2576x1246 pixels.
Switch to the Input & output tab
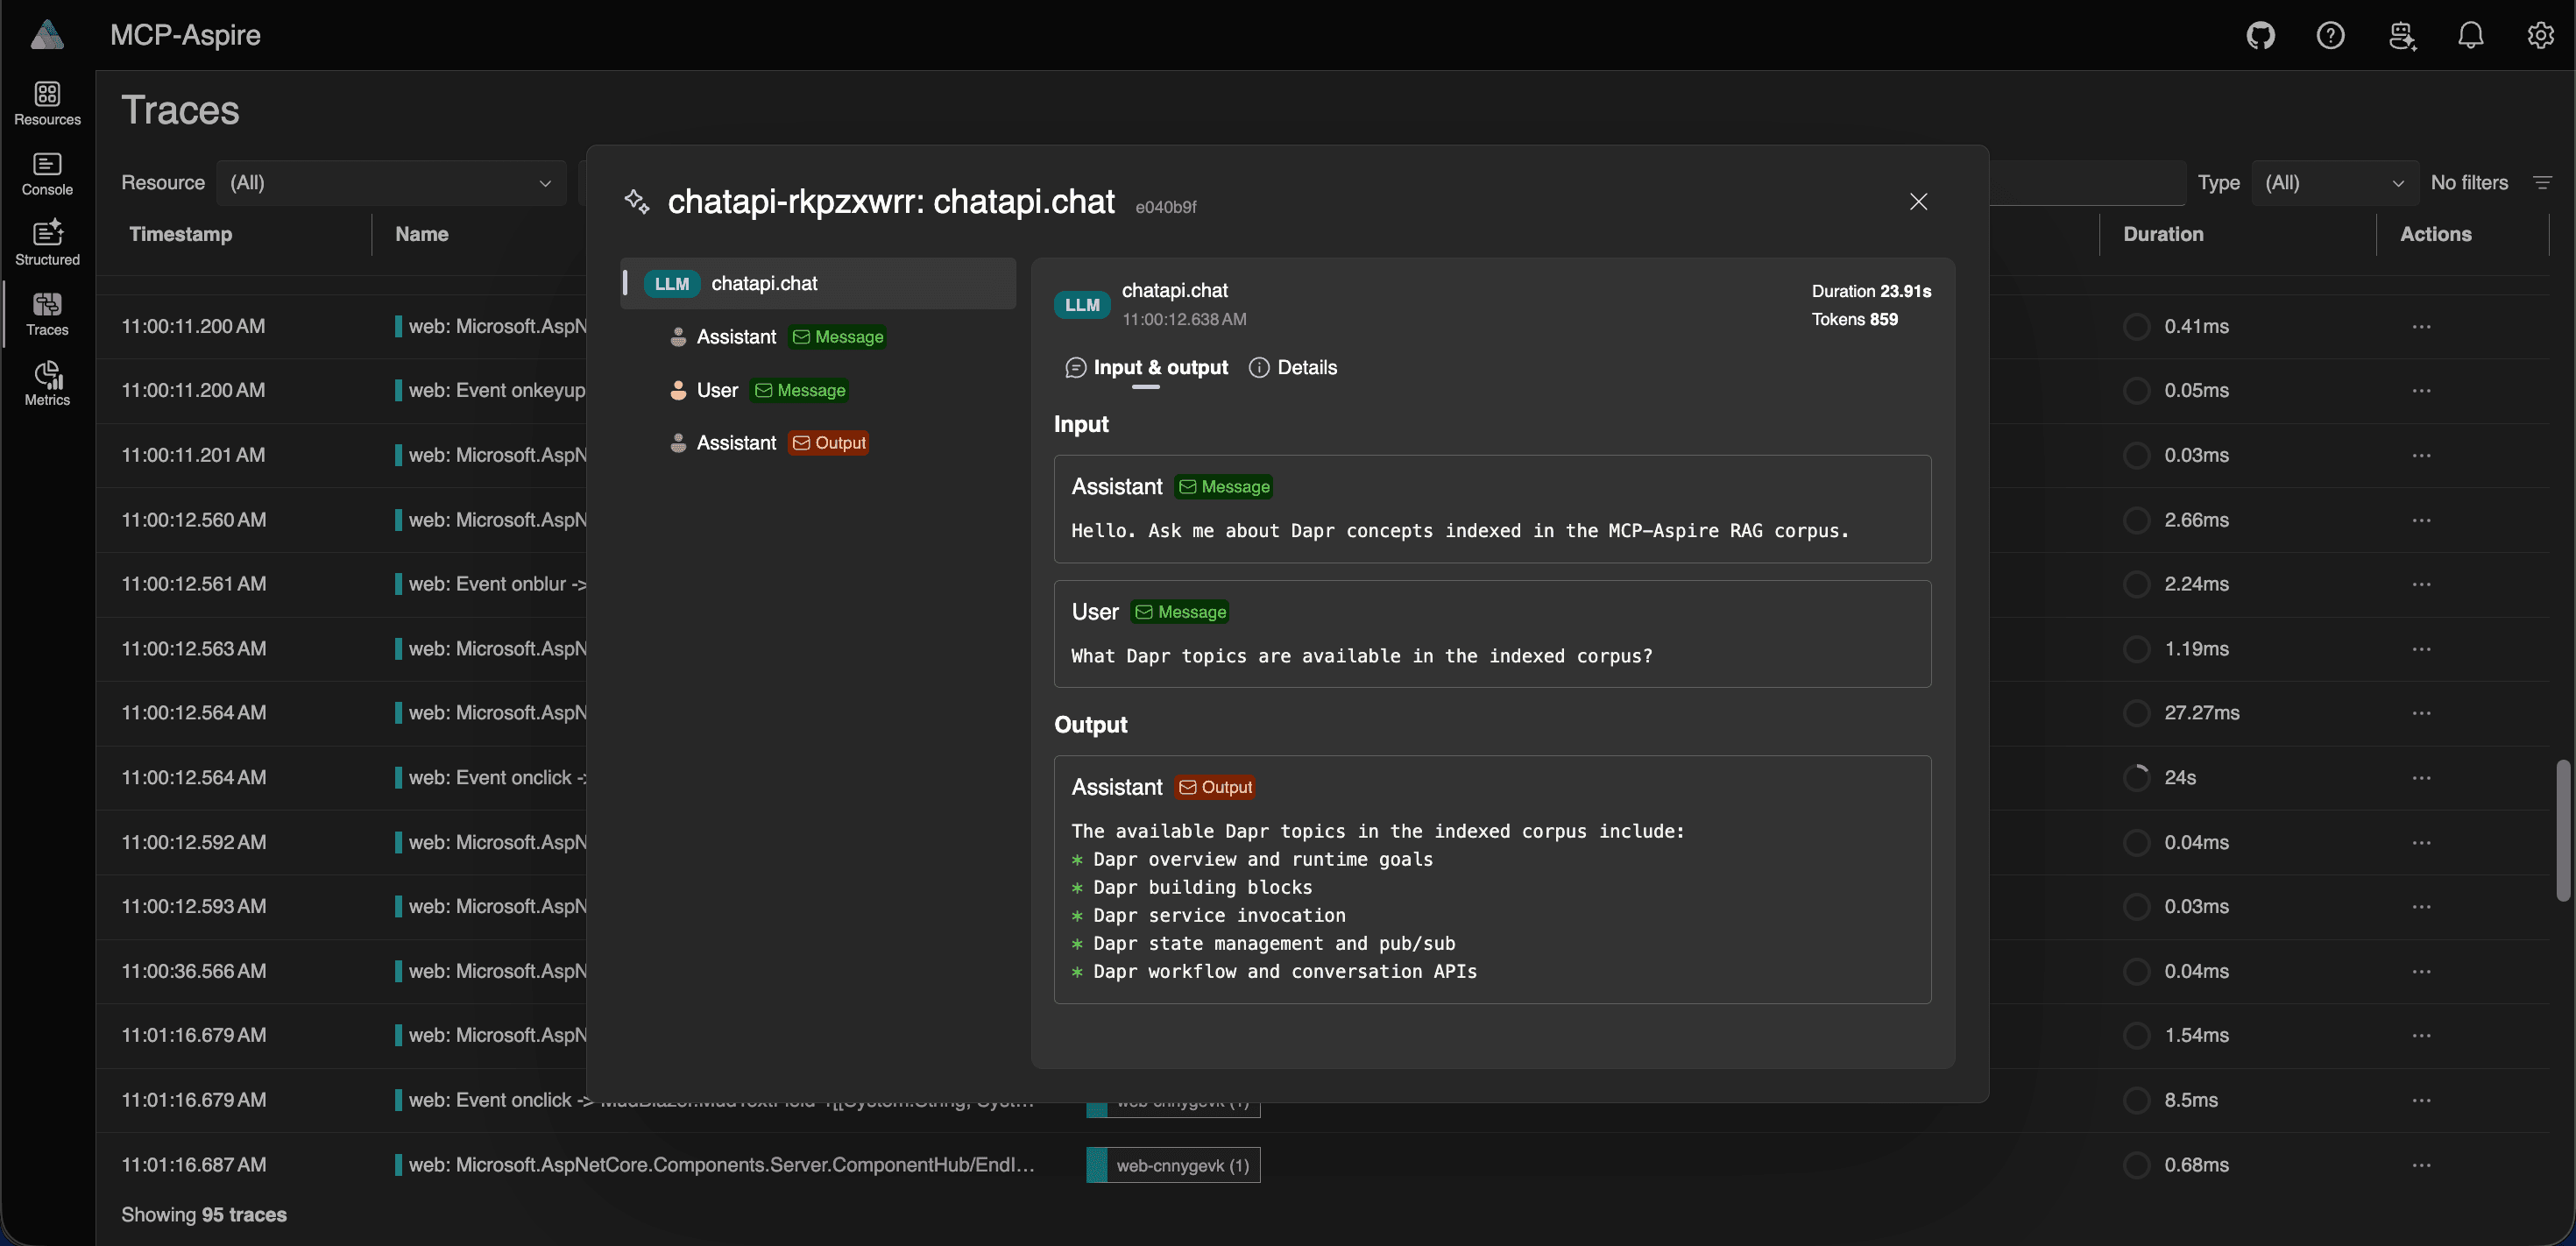coord(1147,368)
